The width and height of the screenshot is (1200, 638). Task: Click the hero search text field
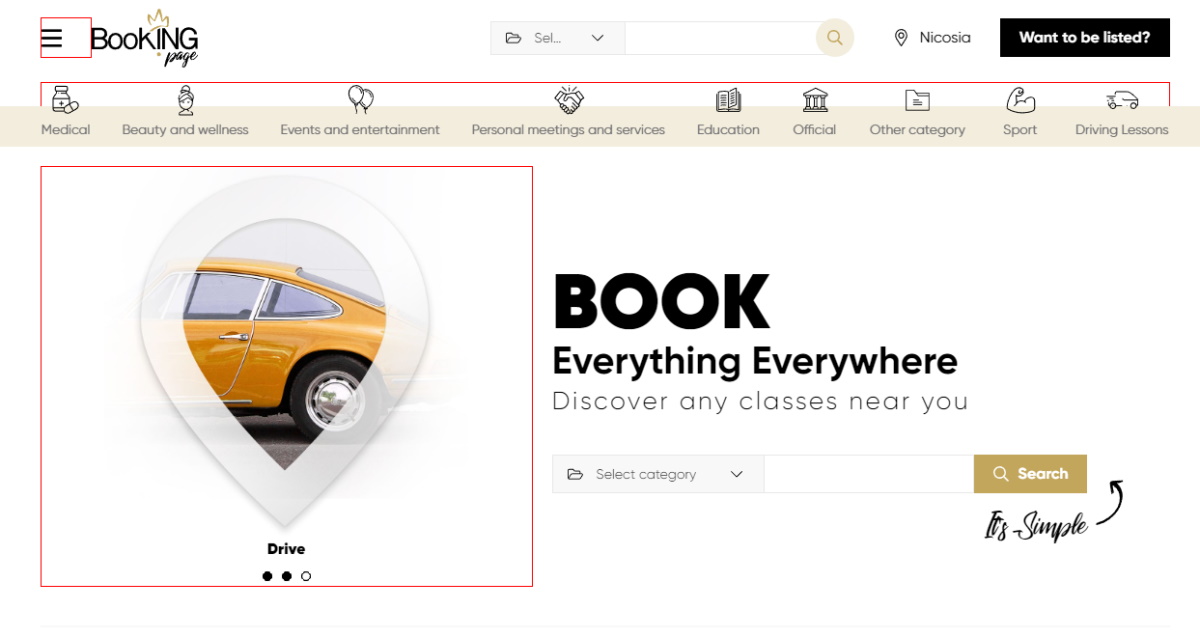[x=868, y=474]
